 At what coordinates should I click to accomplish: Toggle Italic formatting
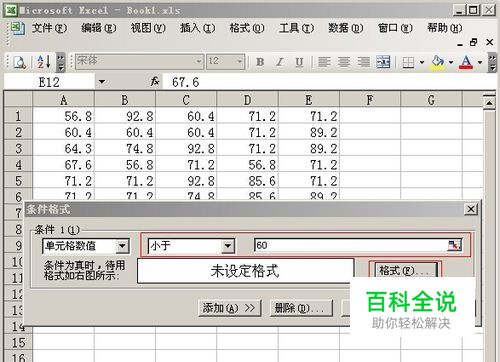pos(280,62)
